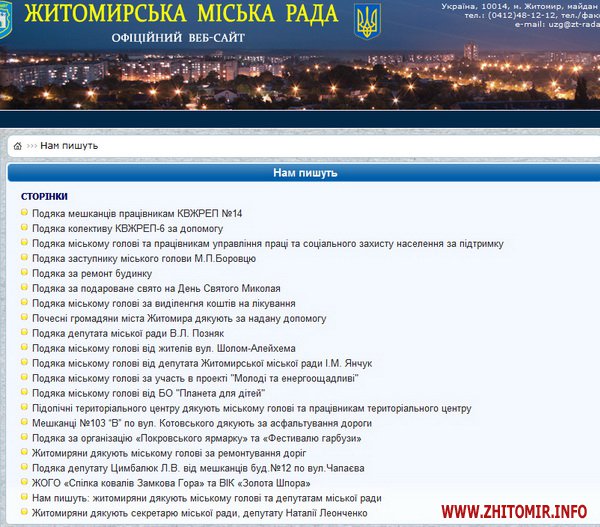This screenshot has height=527, width=600.
Task: Open 'Подяка міському голові за виділення коштів на лікування'
Action: 163,303
